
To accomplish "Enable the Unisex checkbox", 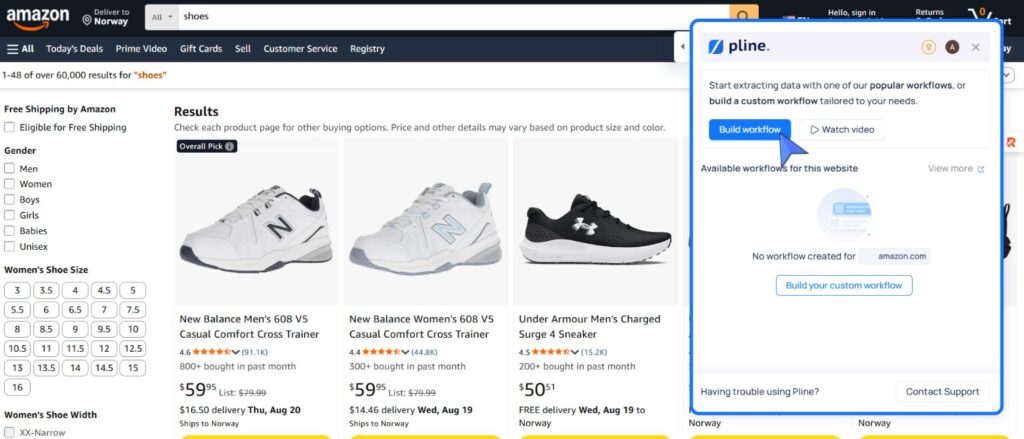I will pos(9,246).
